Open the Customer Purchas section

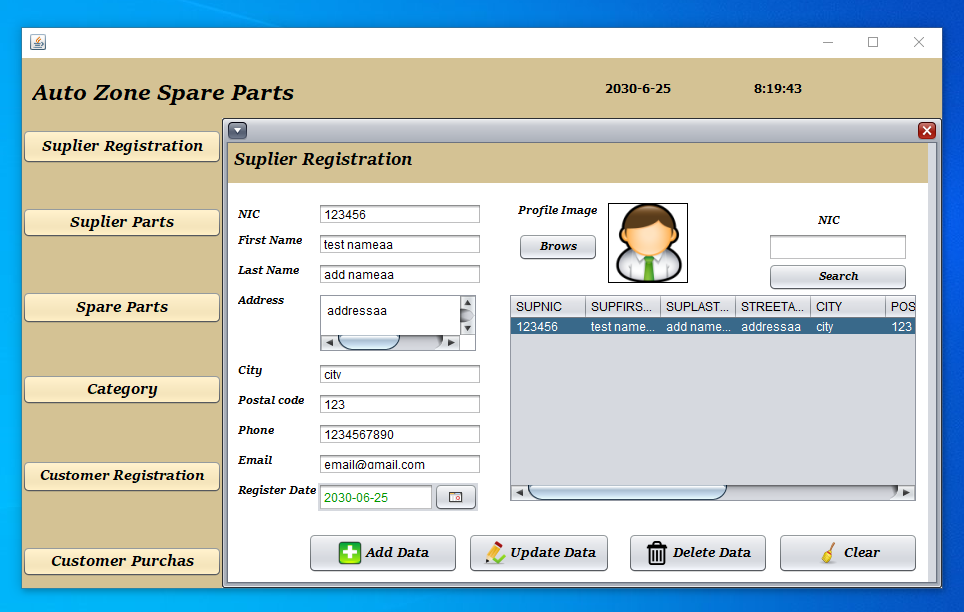(121, 561)
